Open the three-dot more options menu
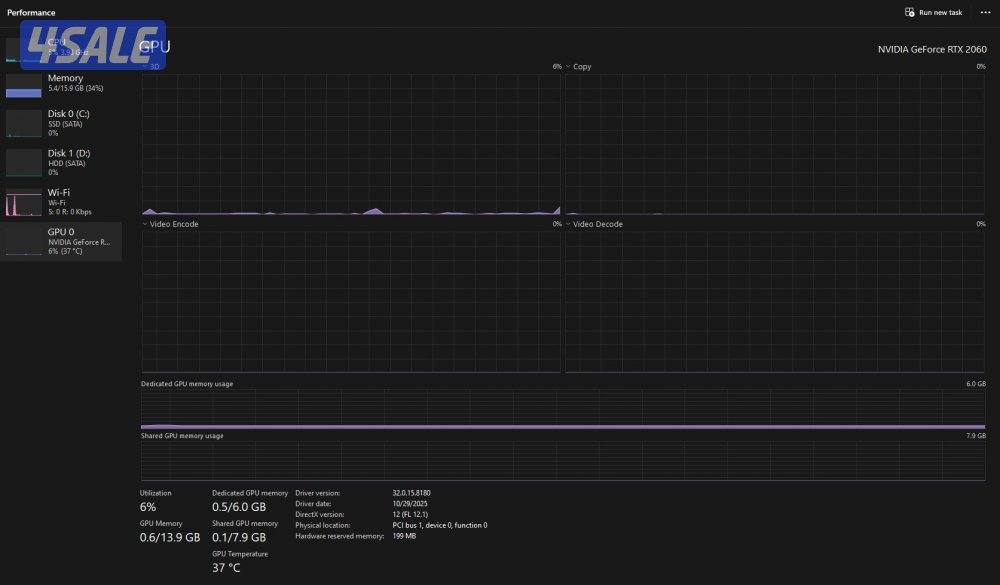Viewport: 1000px width, 585px height. click(x=985, y=12)
